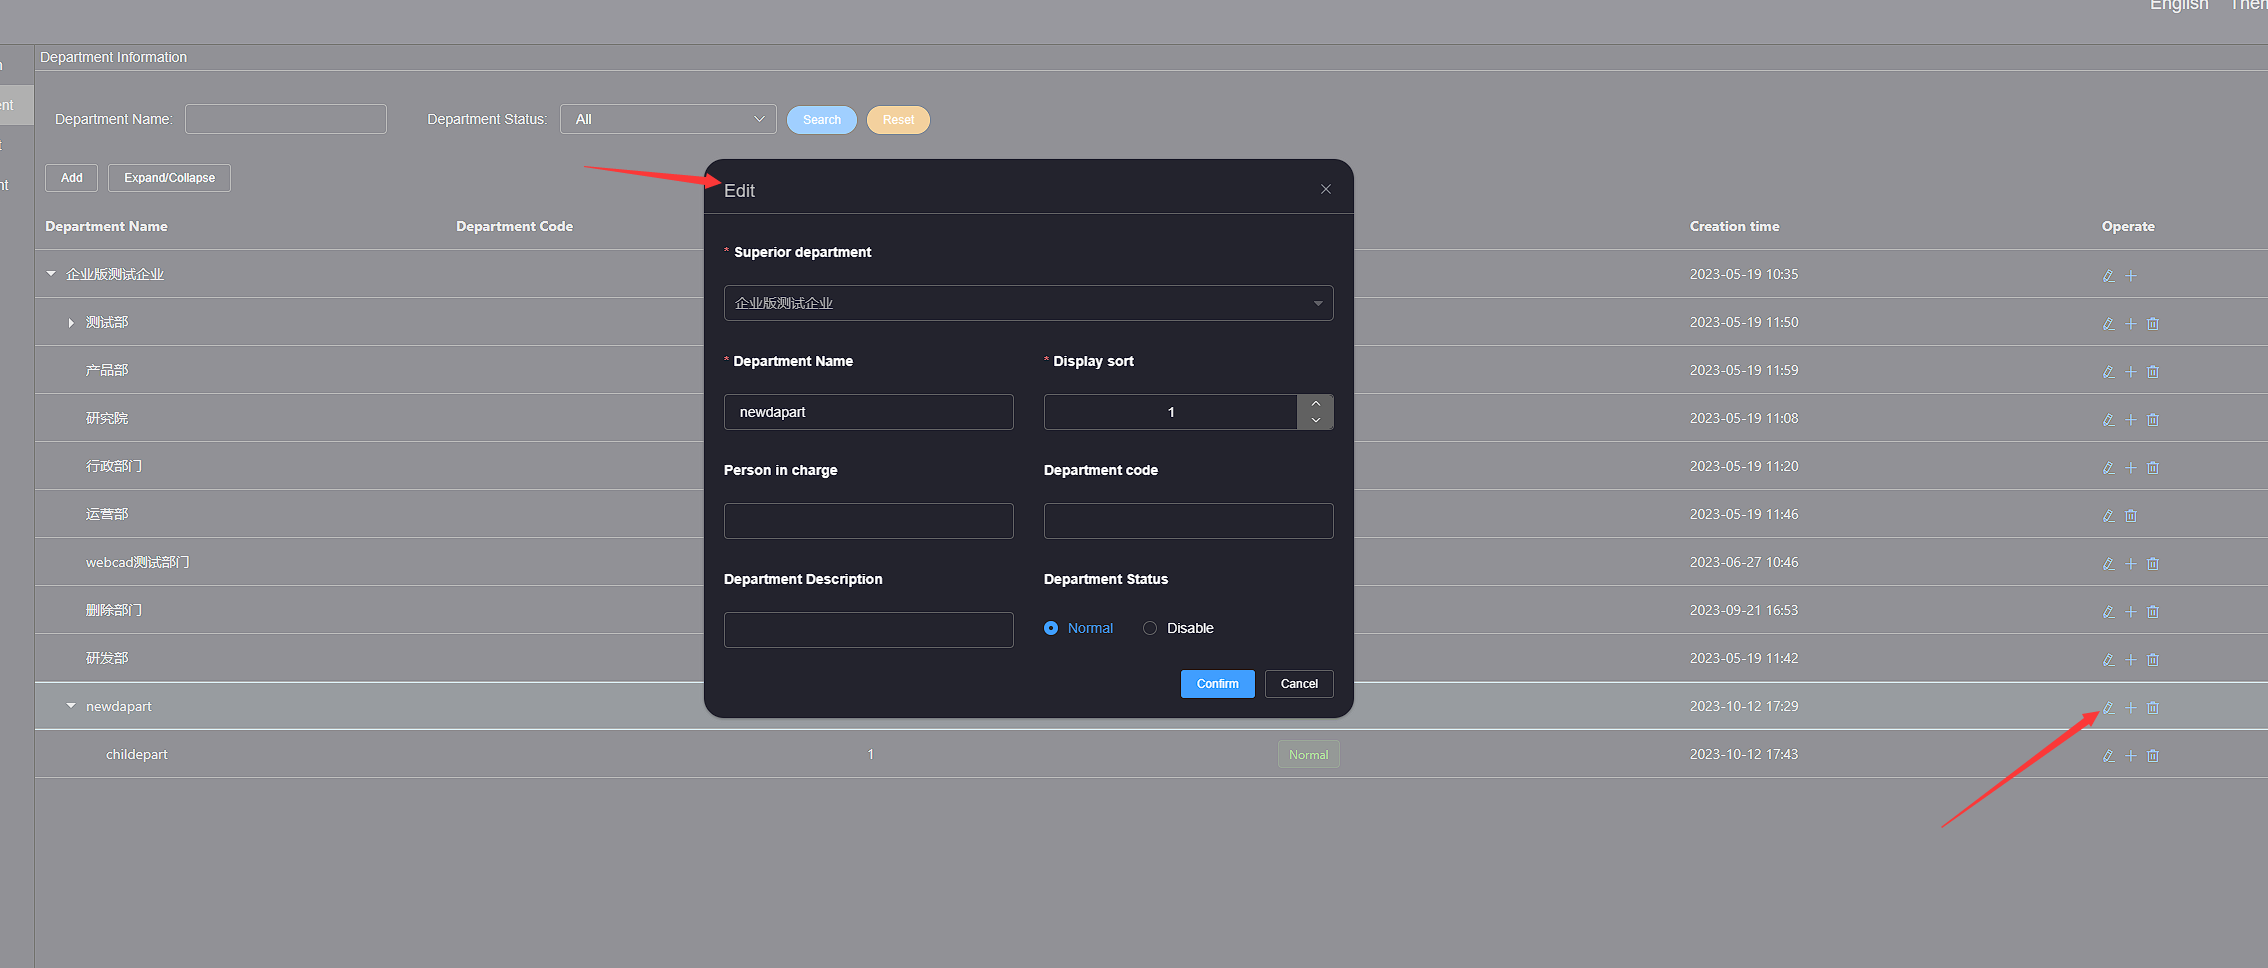2268x968 pixels.
Task: Collapse the 企业版测试企业 tree node
Action: pyautogui.click(x=51, y=274)
